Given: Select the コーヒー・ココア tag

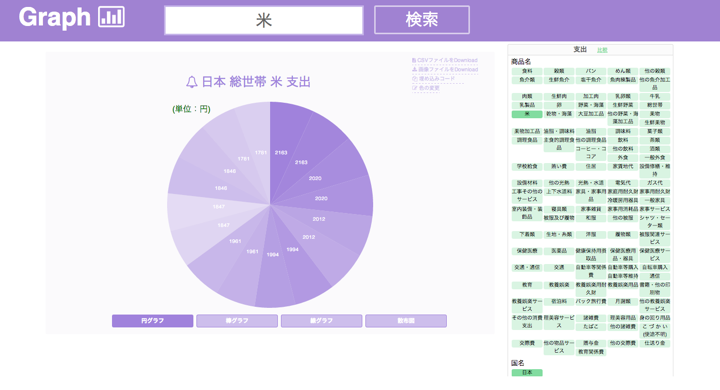Looking at the screenshot, I should click(591, 153).
